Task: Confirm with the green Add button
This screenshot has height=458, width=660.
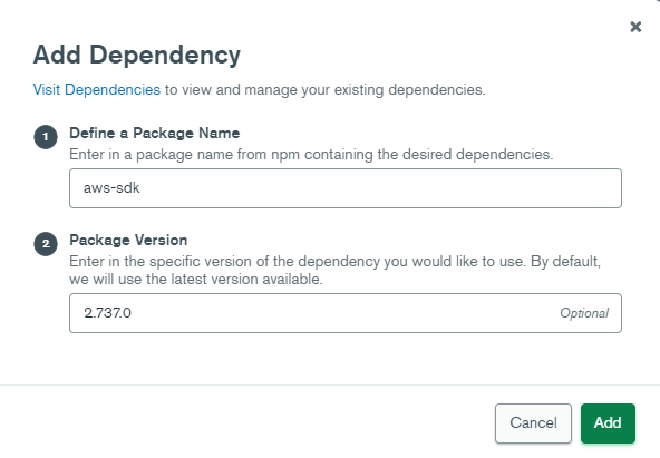Action: tap(607, 423)
